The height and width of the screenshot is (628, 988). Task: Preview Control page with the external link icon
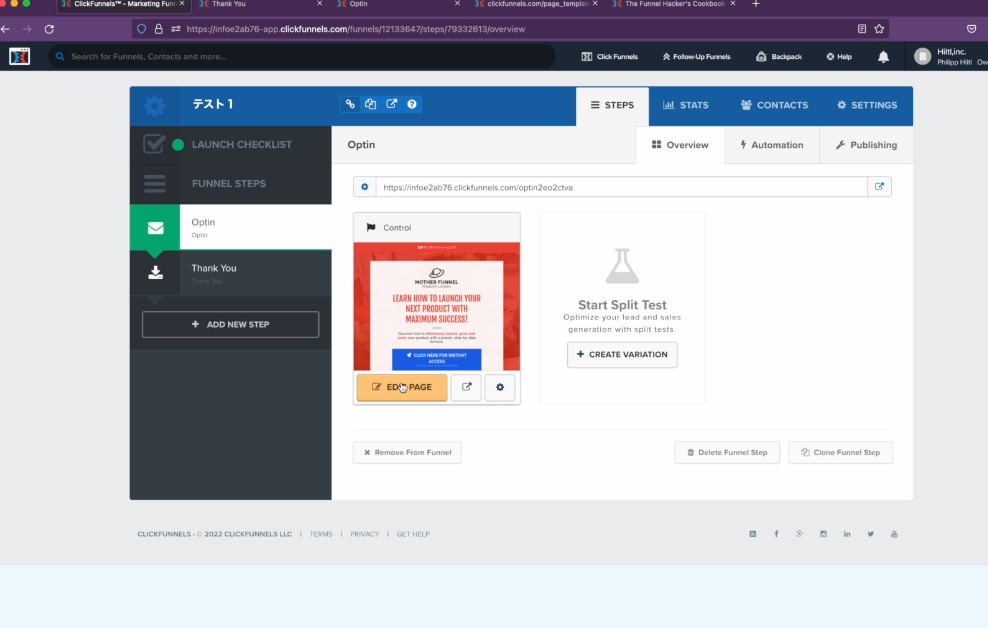click(466, 387)
